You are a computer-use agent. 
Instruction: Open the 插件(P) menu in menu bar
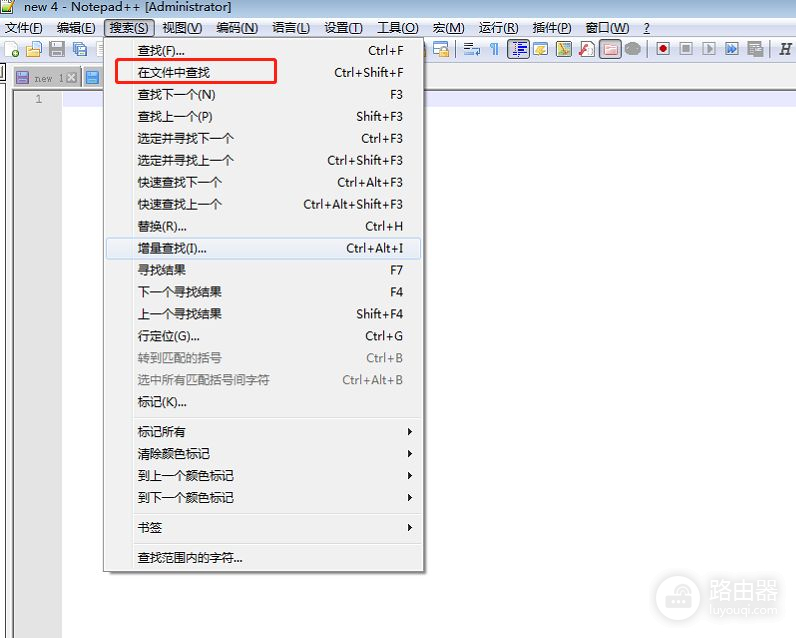pos(551,28)
